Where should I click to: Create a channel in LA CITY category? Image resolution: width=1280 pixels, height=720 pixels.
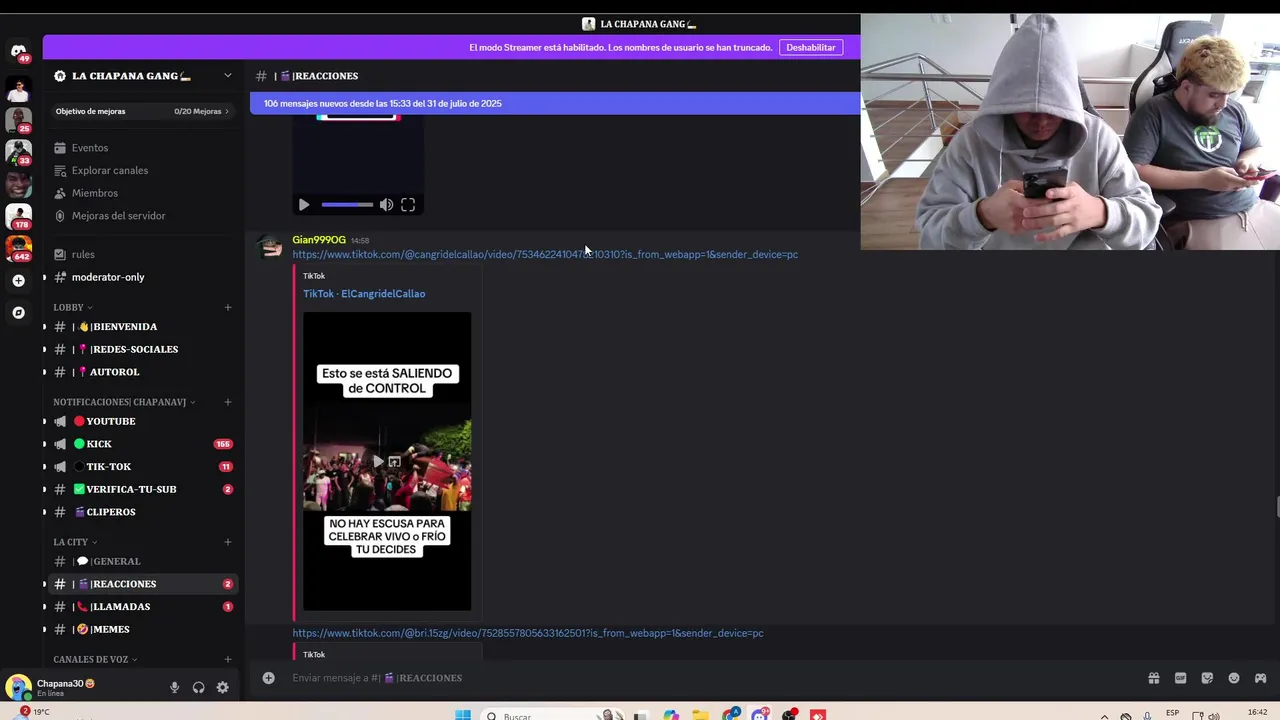[228, 542]
